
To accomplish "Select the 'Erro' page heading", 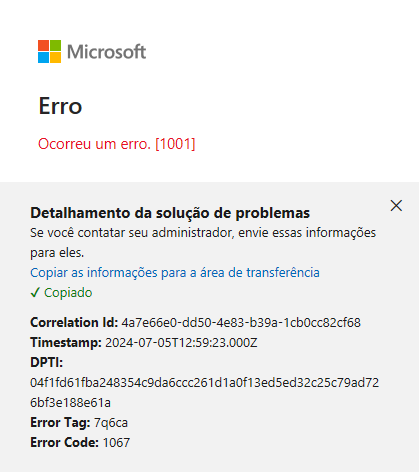I will 60,106.
